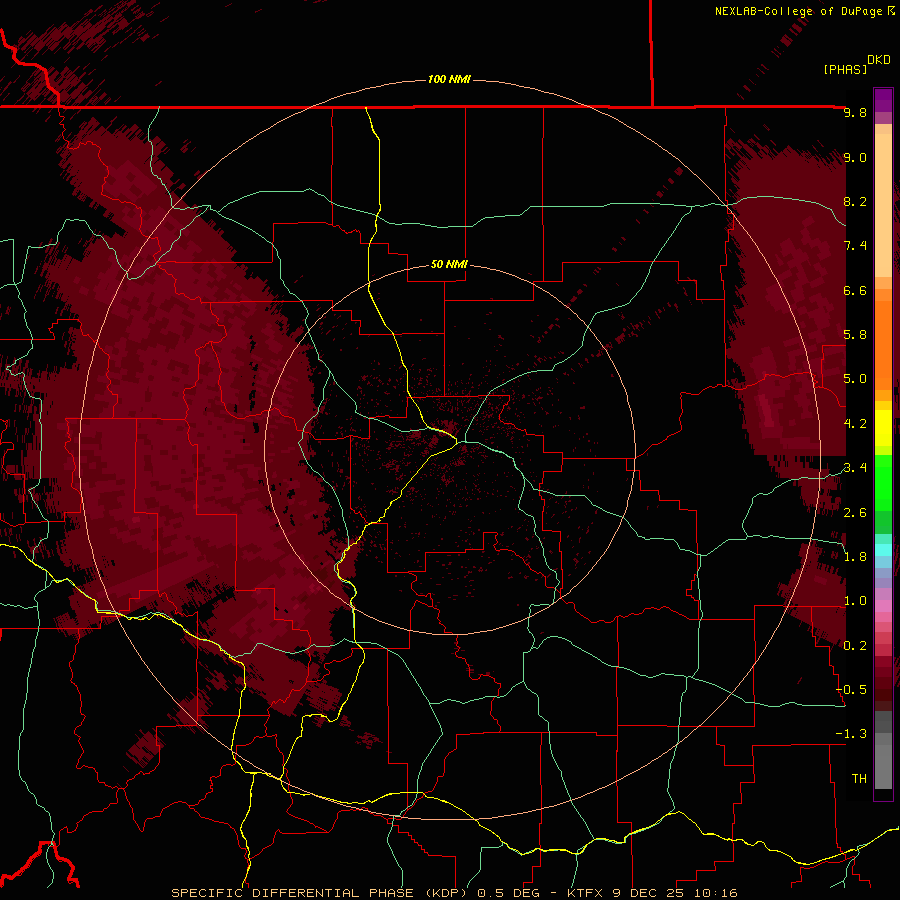Select the 5.0 legend value
Viewport: 900px width, 900px height.
[x=855, y=379]
